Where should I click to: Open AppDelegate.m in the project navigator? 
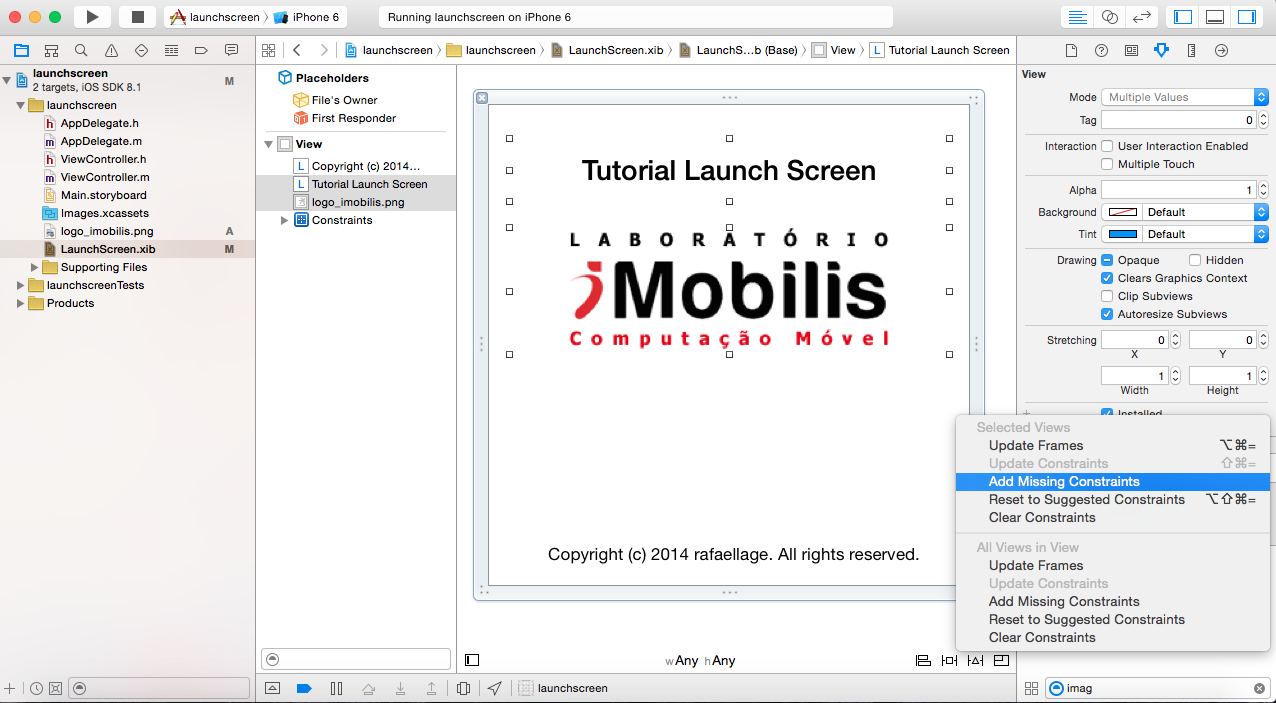[101, 141]
